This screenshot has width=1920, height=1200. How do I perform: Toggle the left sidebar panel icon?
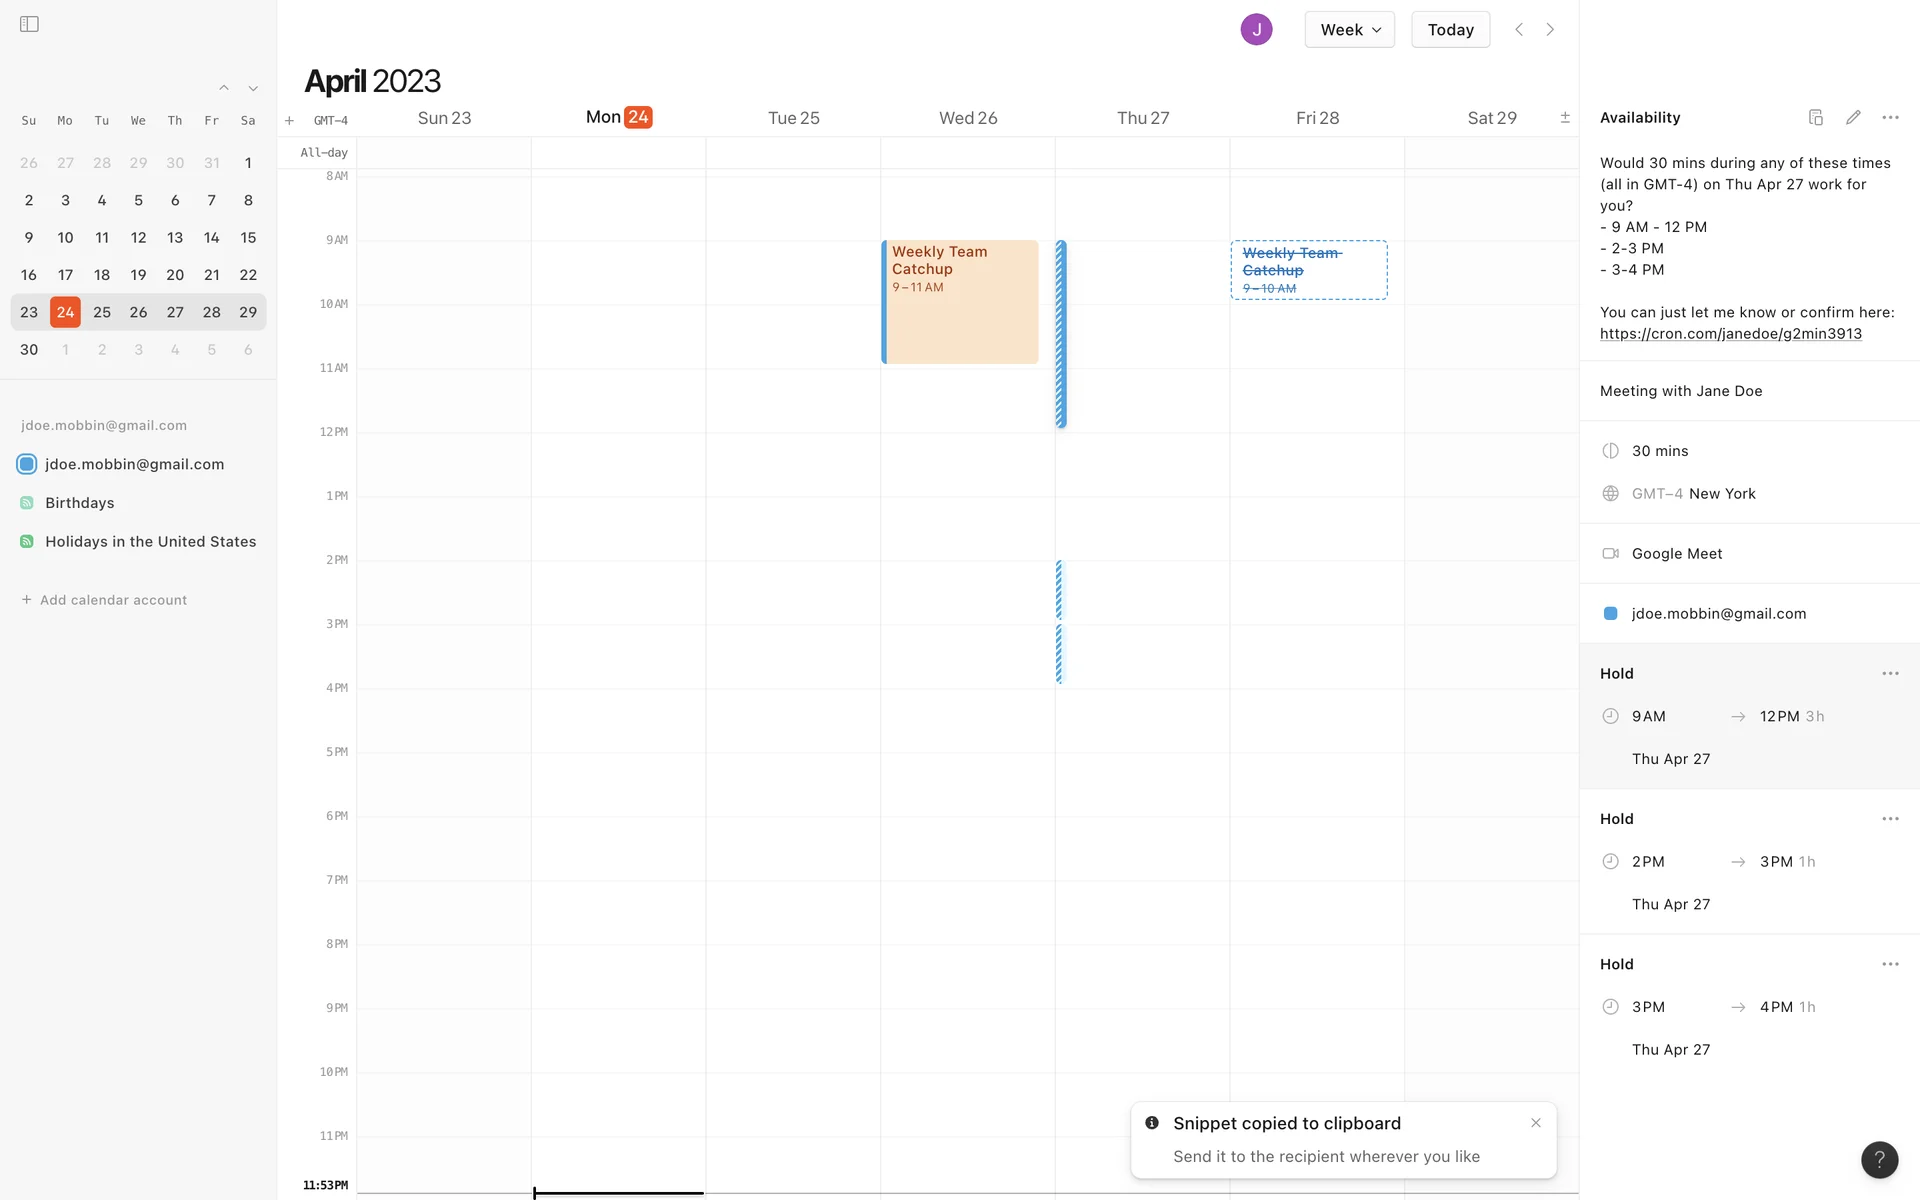point(29,24)
